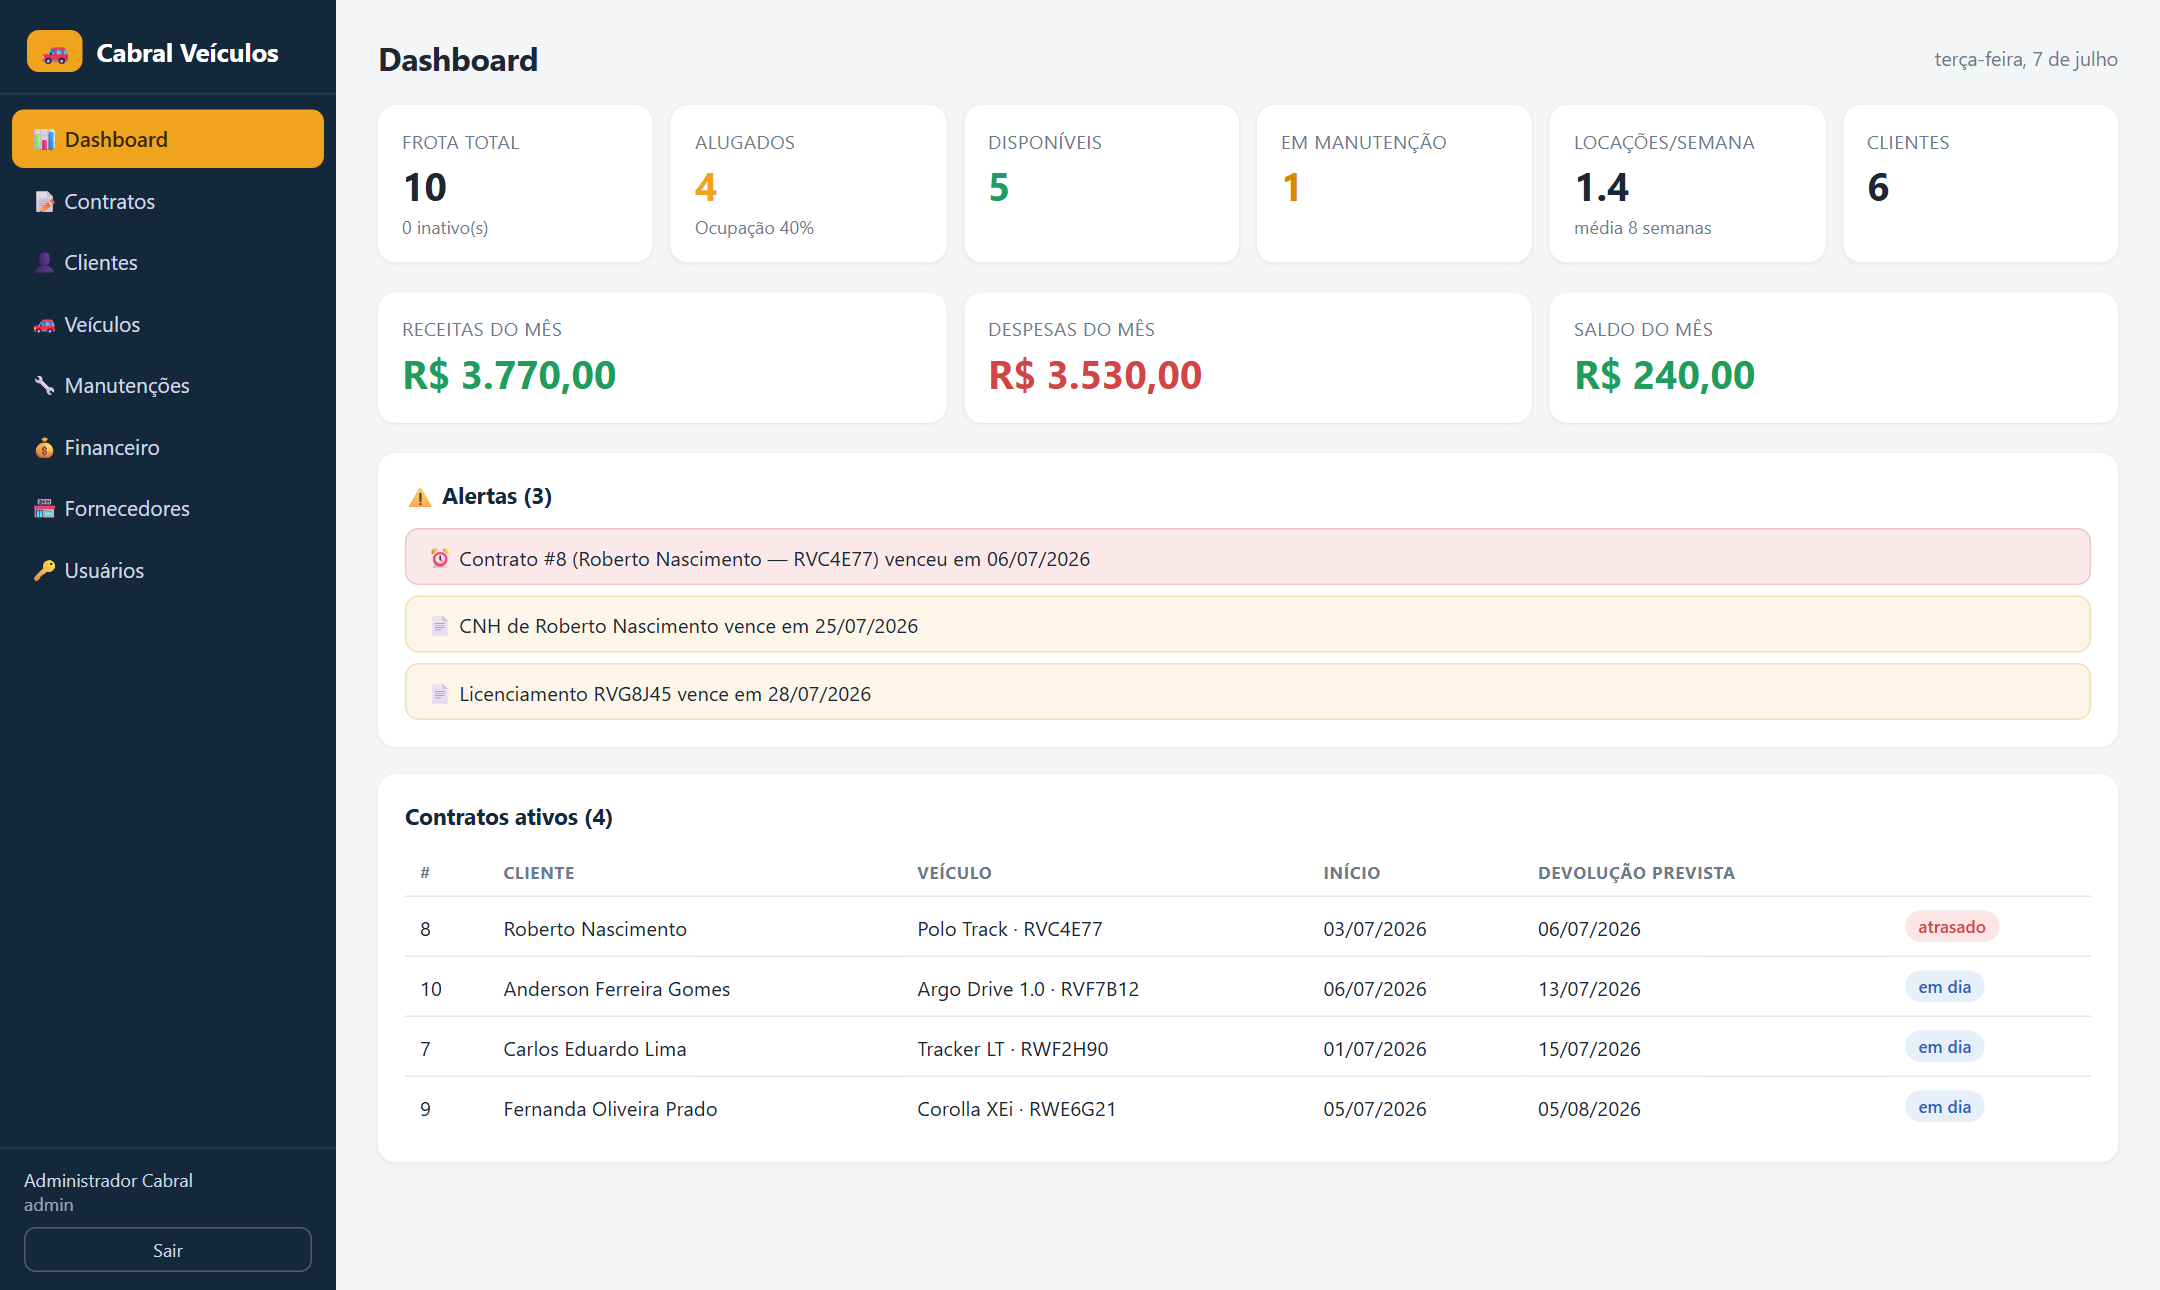
Task: Click vehicle "Corolla XEi · RWE6G21"
Action: (x=1016, y=1109)
